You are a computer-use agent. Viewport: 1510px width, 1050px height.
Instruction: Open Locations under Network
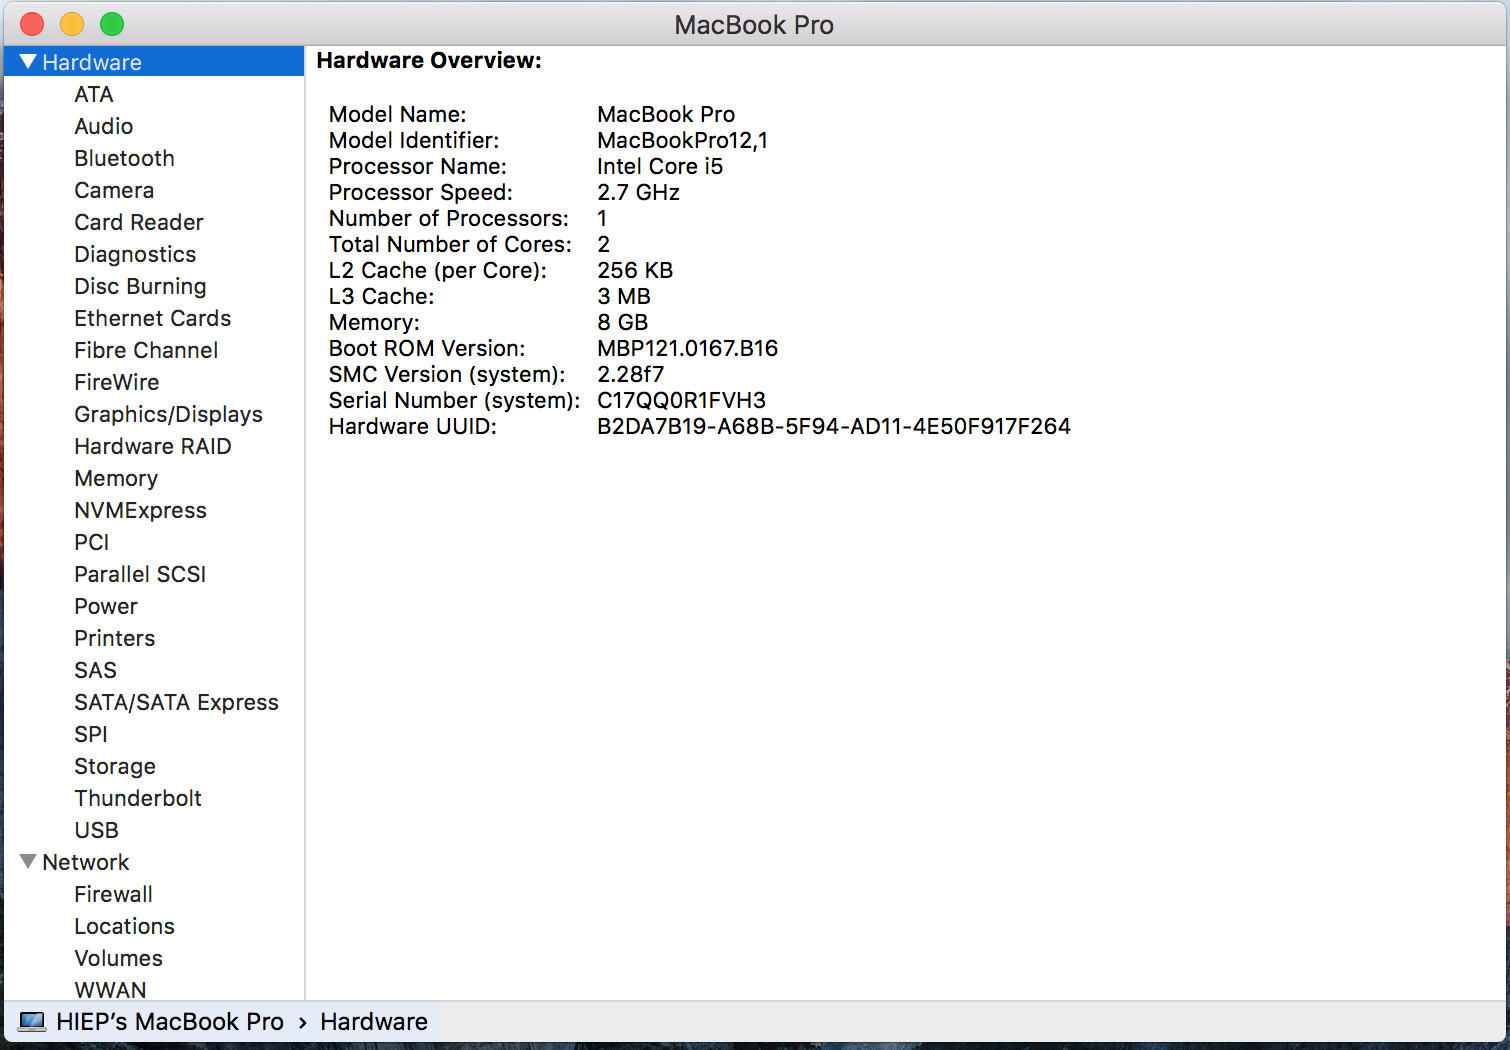(x=124, y=926)
